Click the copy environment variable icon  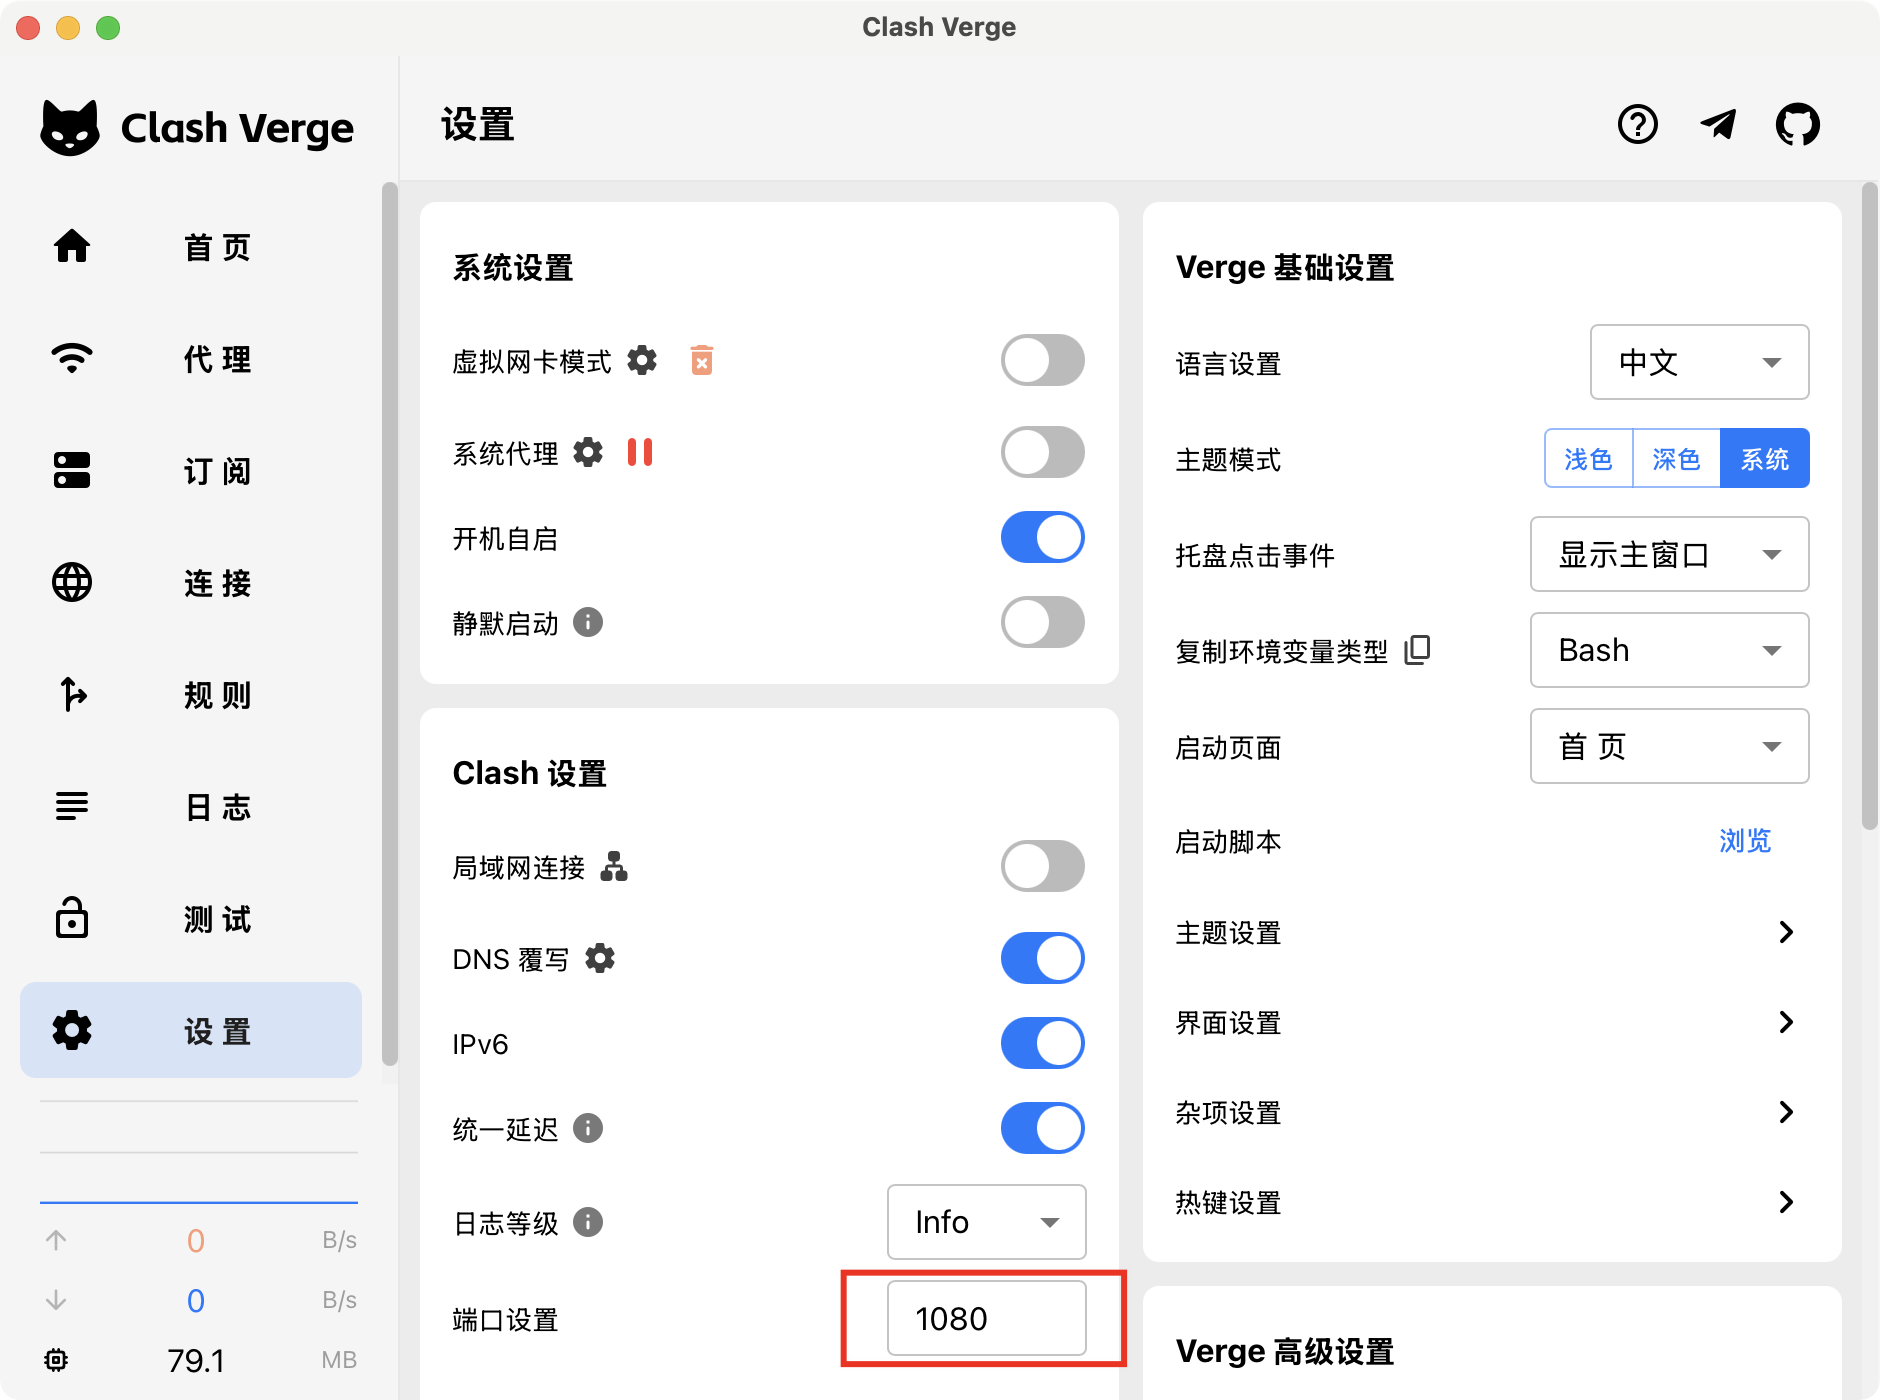click(x=1417, y=650)
